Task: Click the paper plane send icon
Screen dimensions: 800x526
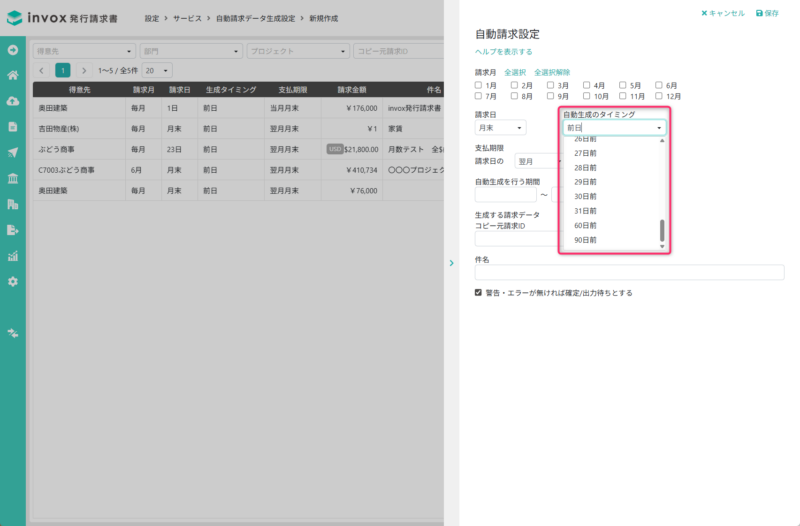Action: 13,152
